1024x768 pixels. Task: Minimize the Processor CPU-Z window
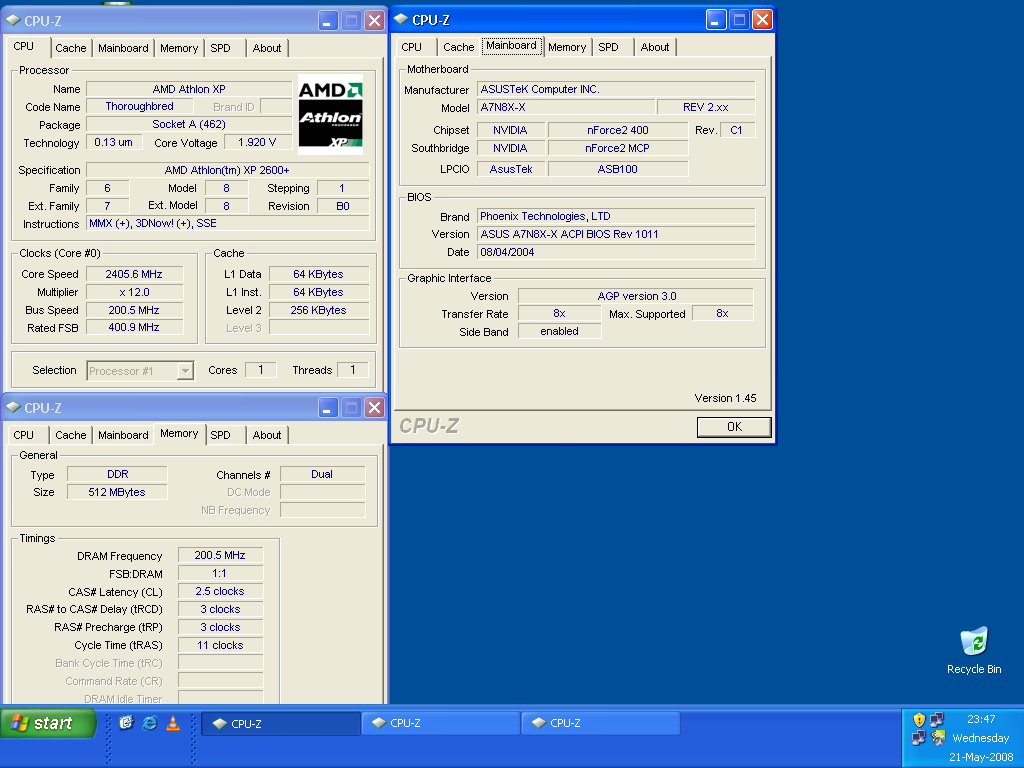pos(328,20)
